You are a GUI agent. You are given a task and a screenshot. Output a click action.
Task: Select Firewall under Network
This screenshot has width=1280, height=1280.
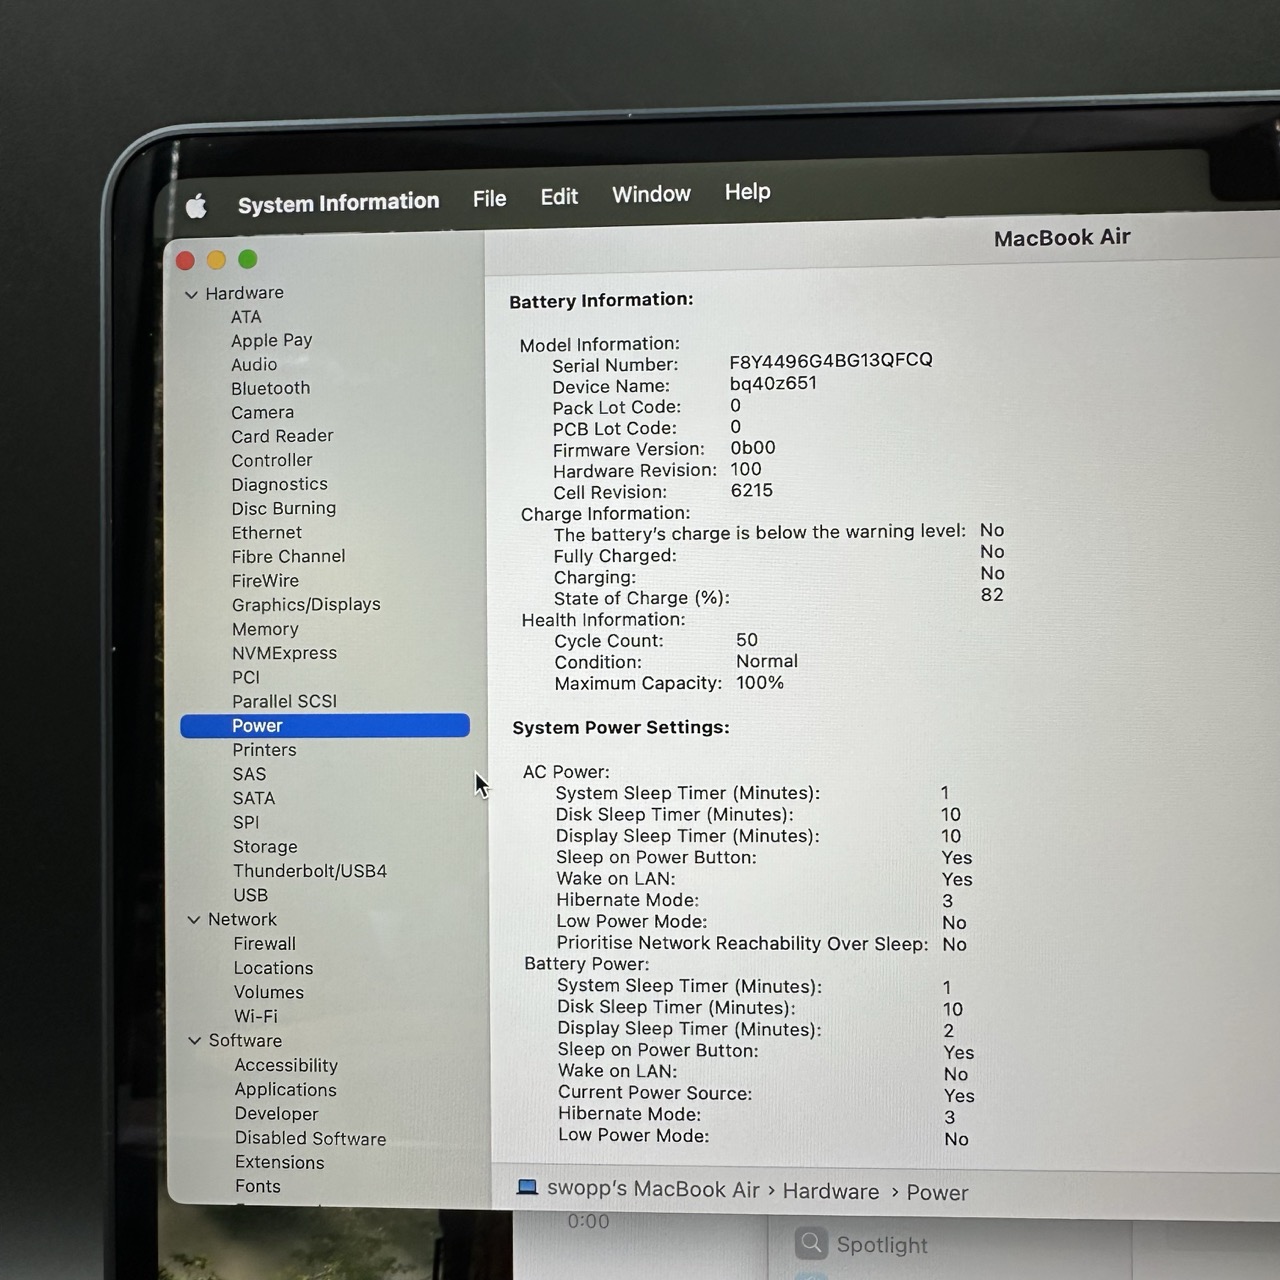[x=265, y=944]
